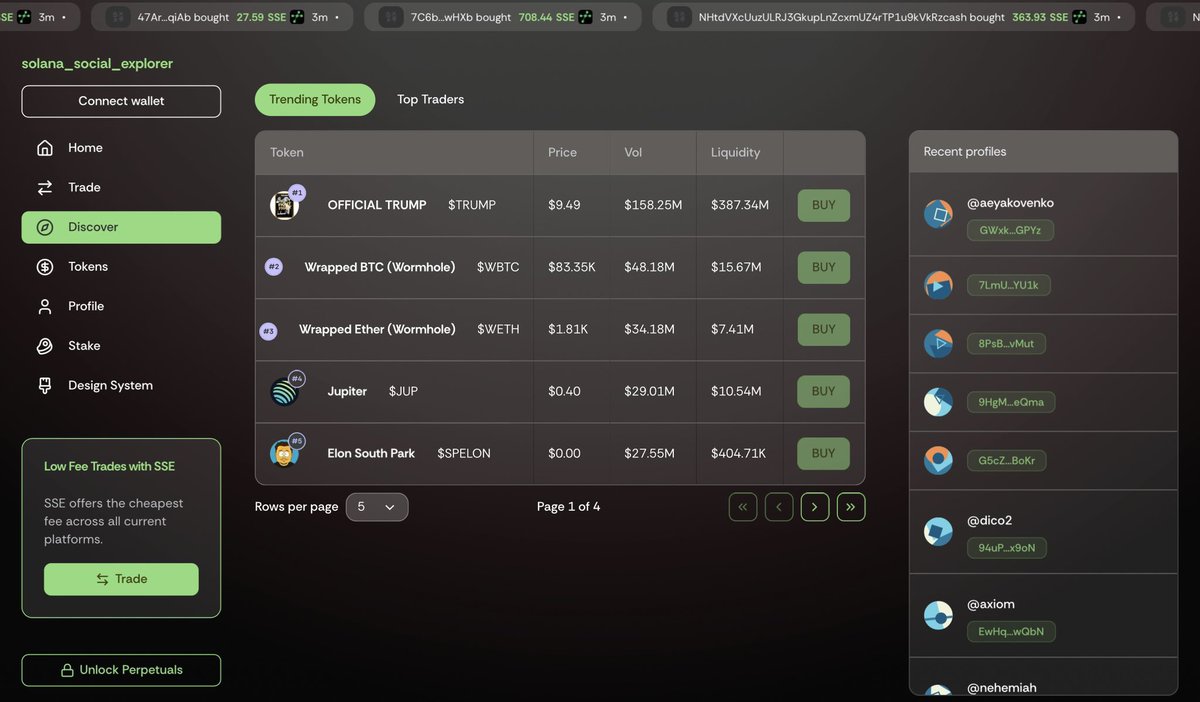Click the Elon South Park token logo

click(x=284, y=453)
